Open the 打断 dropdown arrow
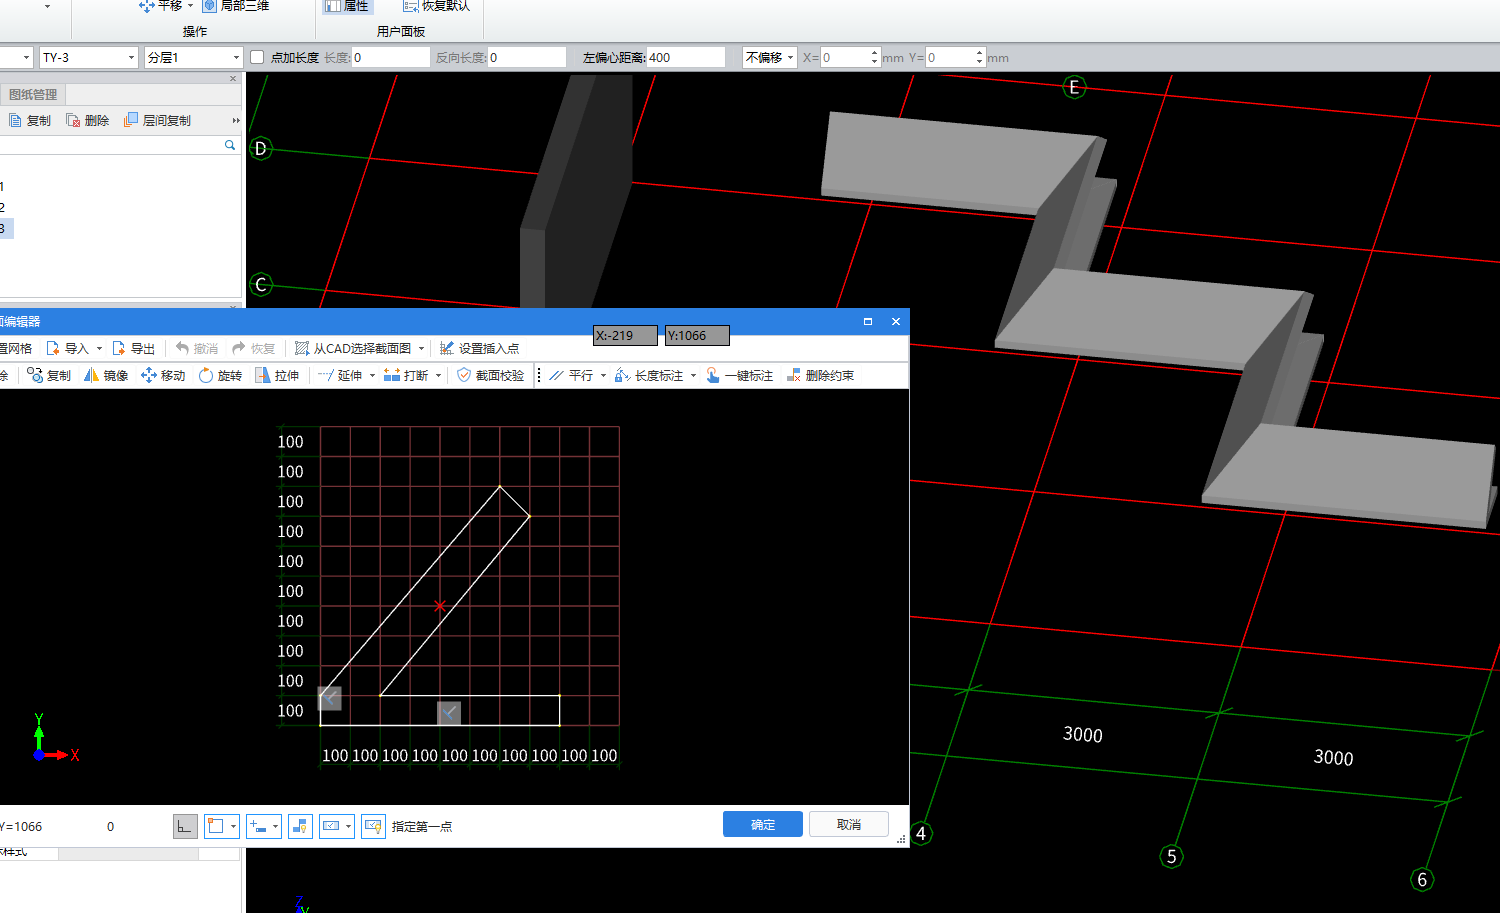 [438, 375]
